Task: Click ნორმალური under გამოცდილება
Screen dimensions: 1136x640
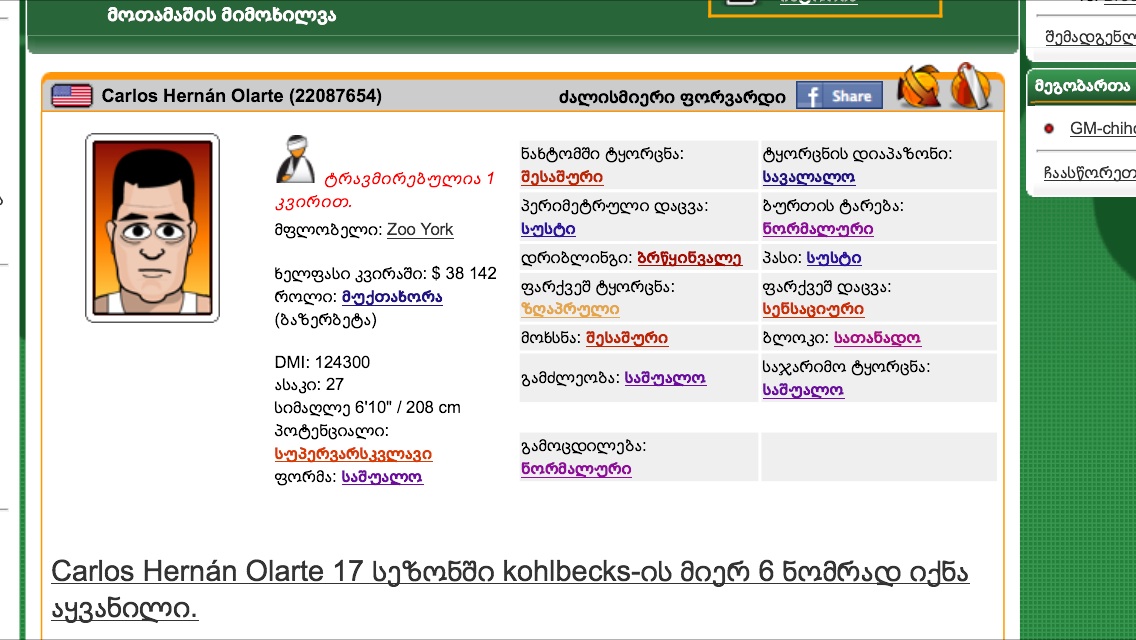Action: [x=576, y=469]
